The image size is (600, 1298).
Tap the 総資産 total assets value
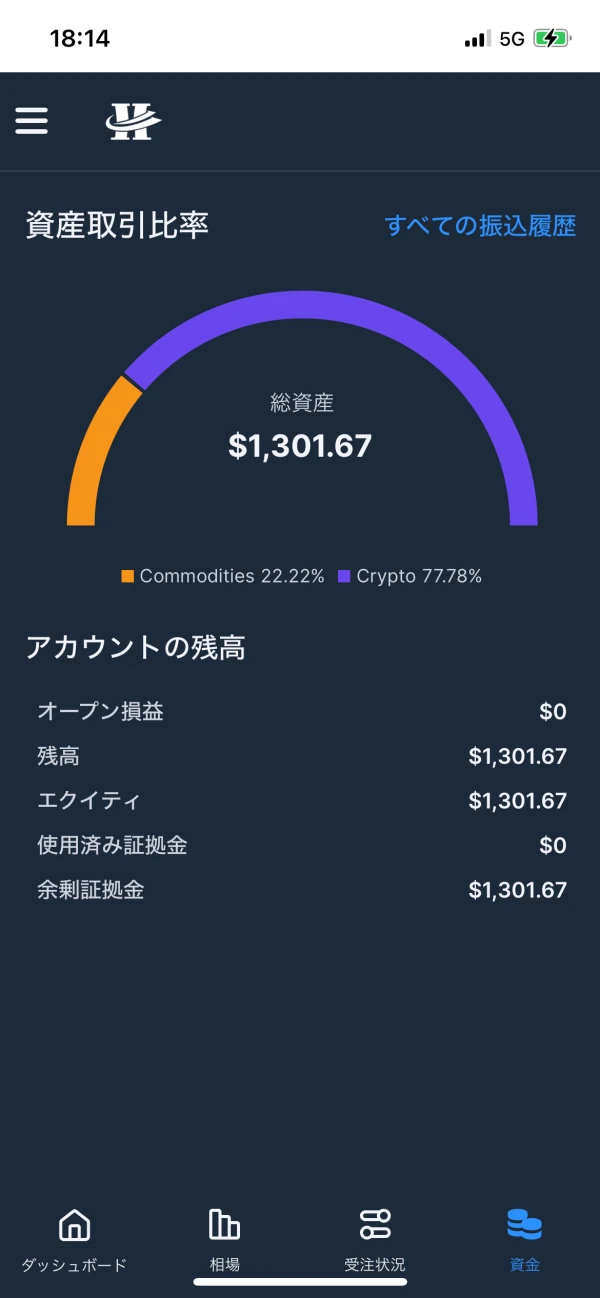pos(301,445)
